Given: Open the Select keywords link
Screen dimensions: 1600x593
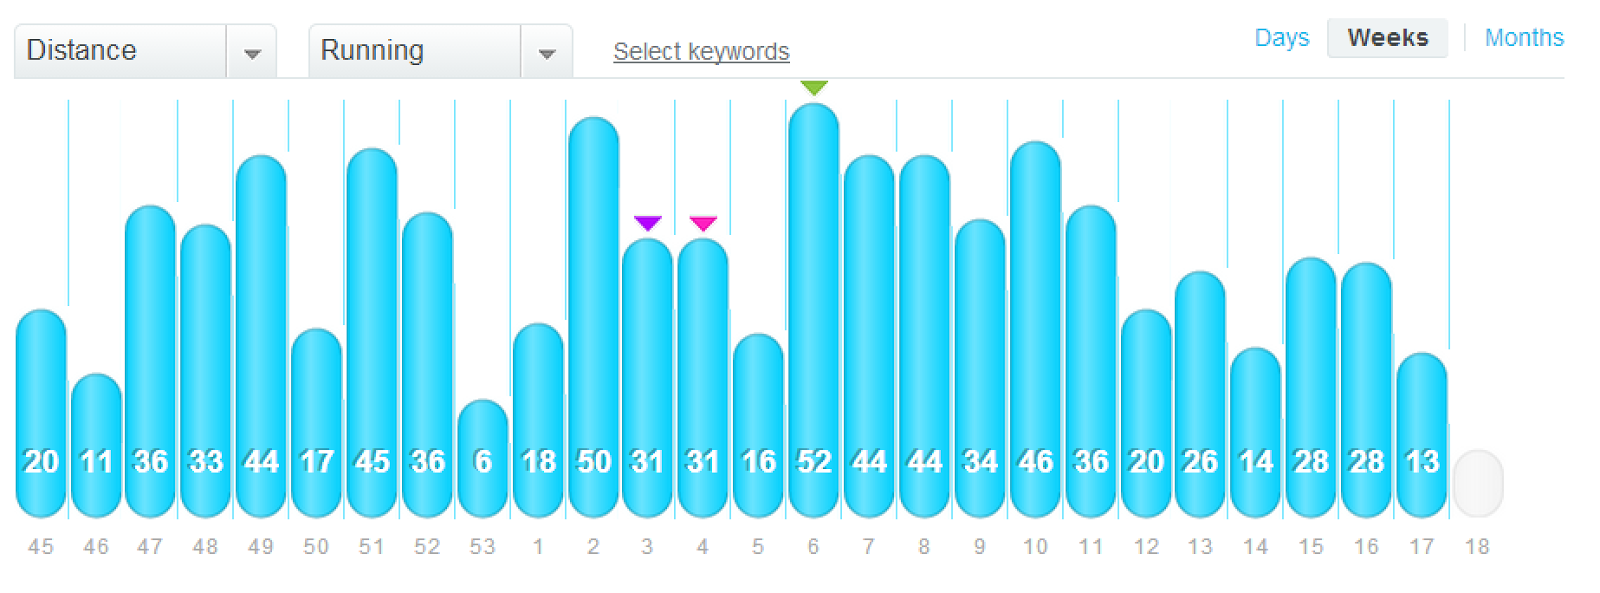Looking at the screenshot, I should point(701,52).
